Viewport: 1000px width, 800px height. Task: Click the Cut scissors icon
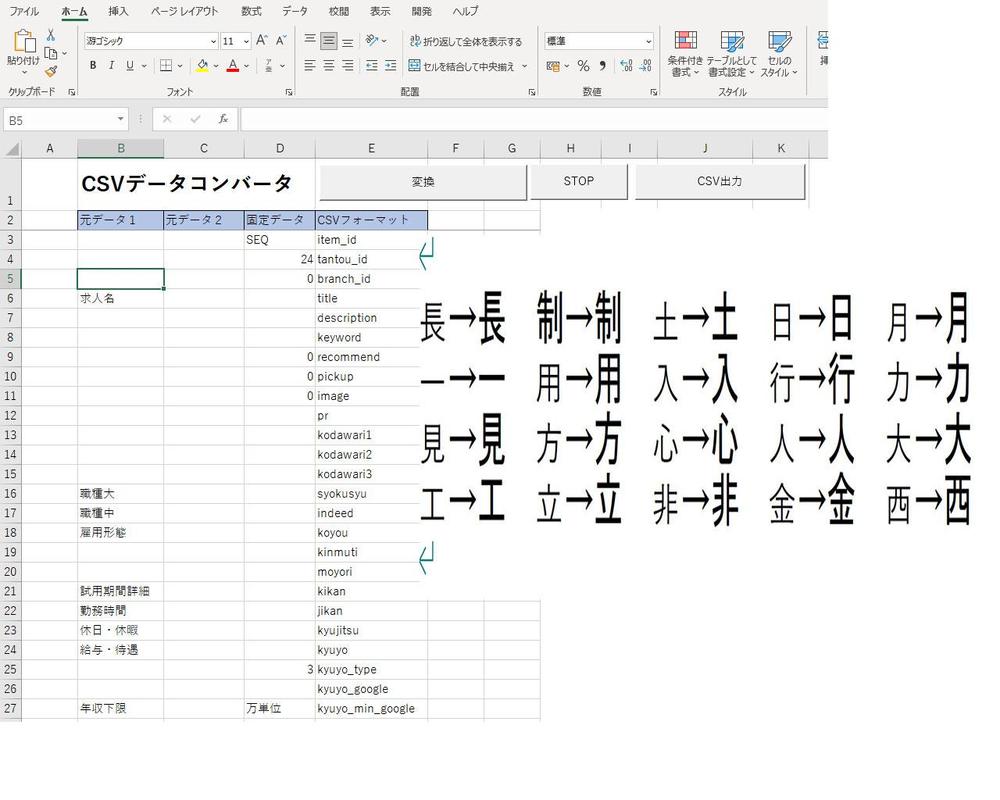pos(51,35)
